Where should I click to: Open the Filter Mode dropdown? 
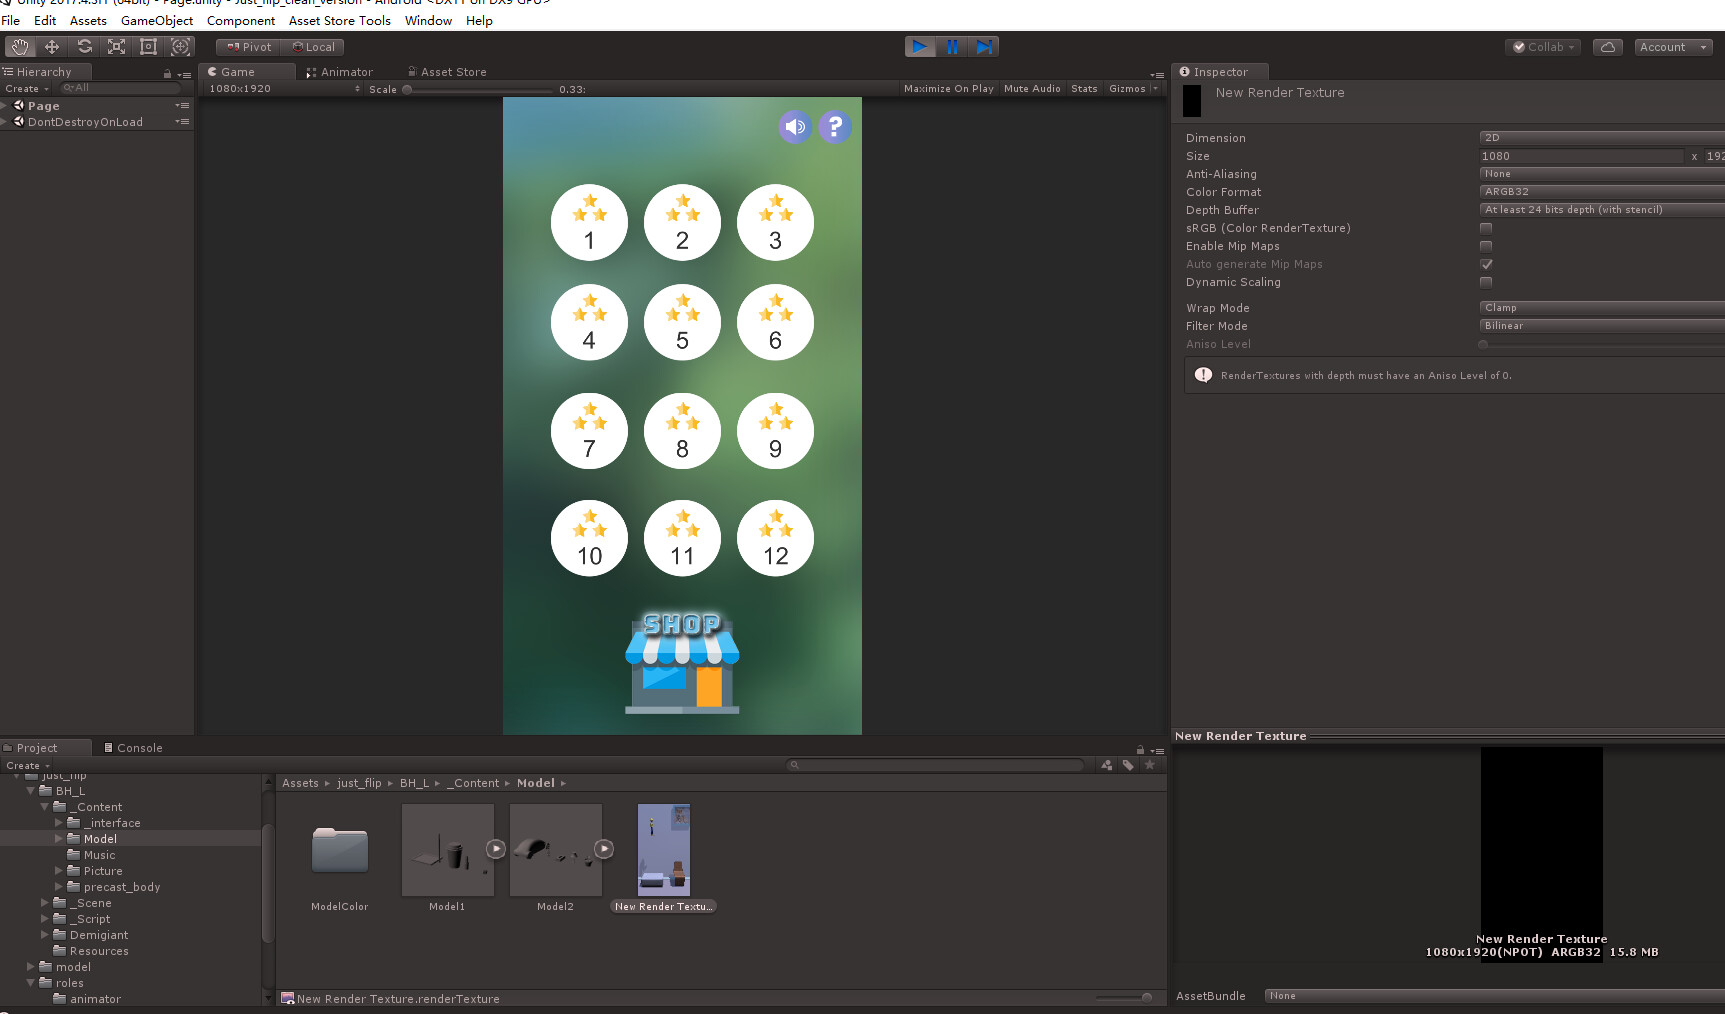click(1602, 326)
